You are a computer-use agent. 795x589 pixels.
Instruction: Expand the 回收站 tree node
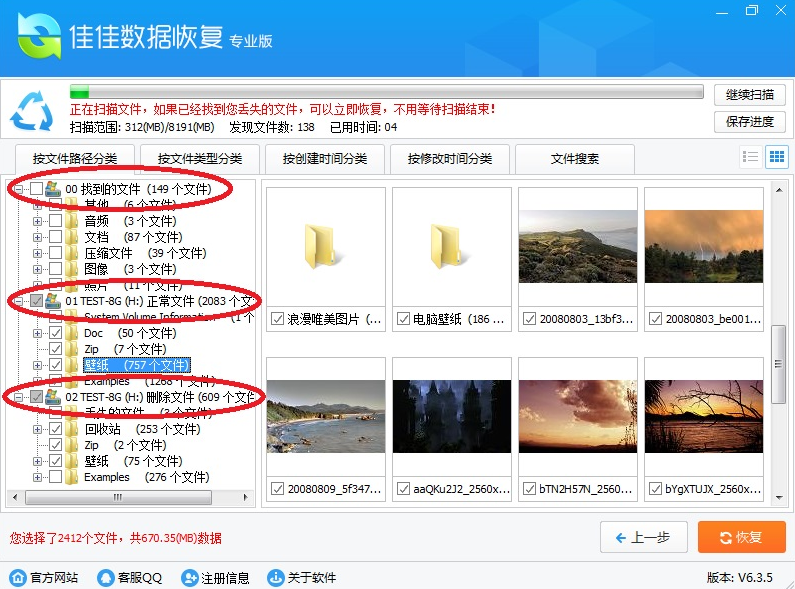37,429
